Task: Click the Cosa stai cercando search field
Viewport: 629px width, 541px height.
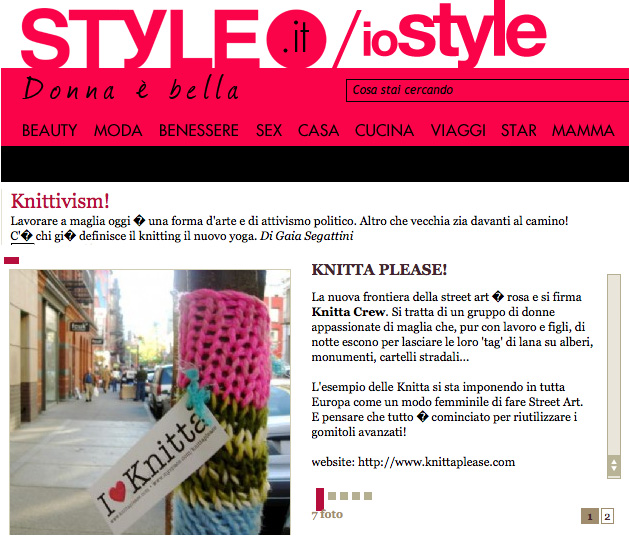Action: pyautogui.click(x=487, y=90)
